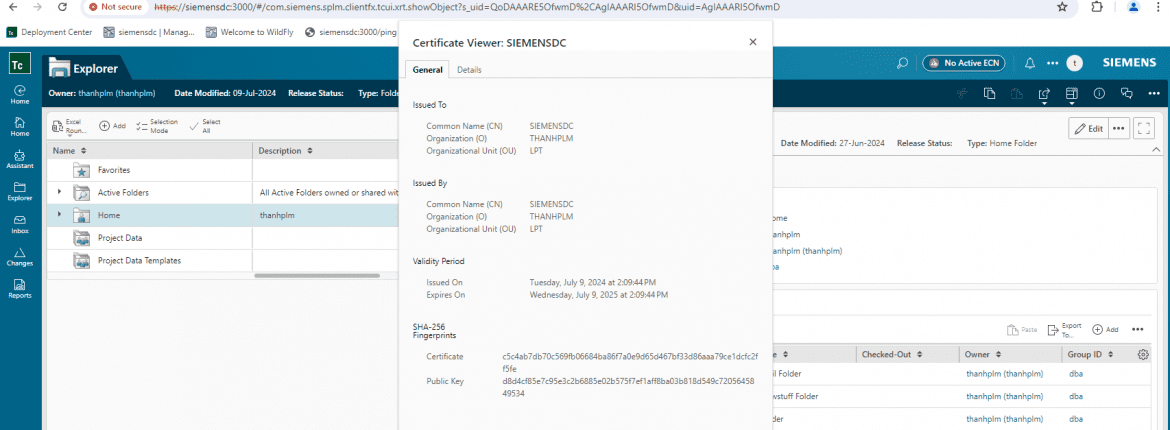Expand the Active Folders tree node
1170x430 pixels.
[x=60, y=192]
